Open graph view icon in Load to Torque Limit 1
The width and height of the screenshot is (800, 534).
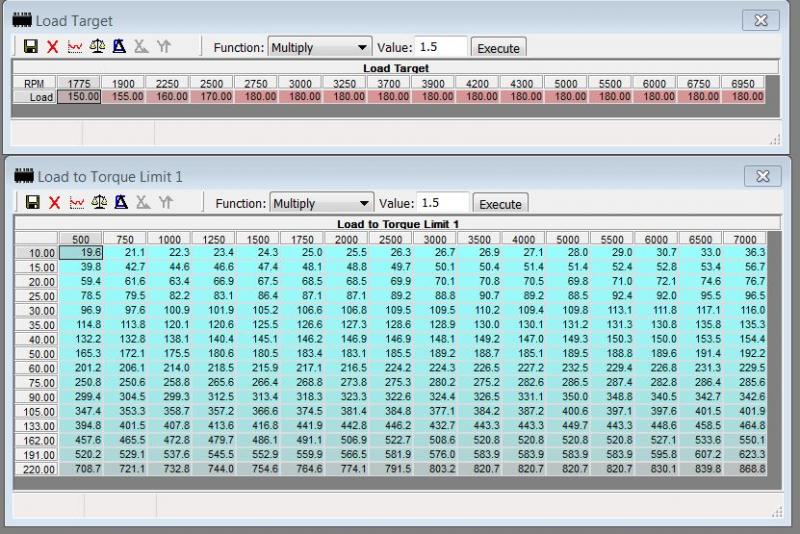click(77, 203)
